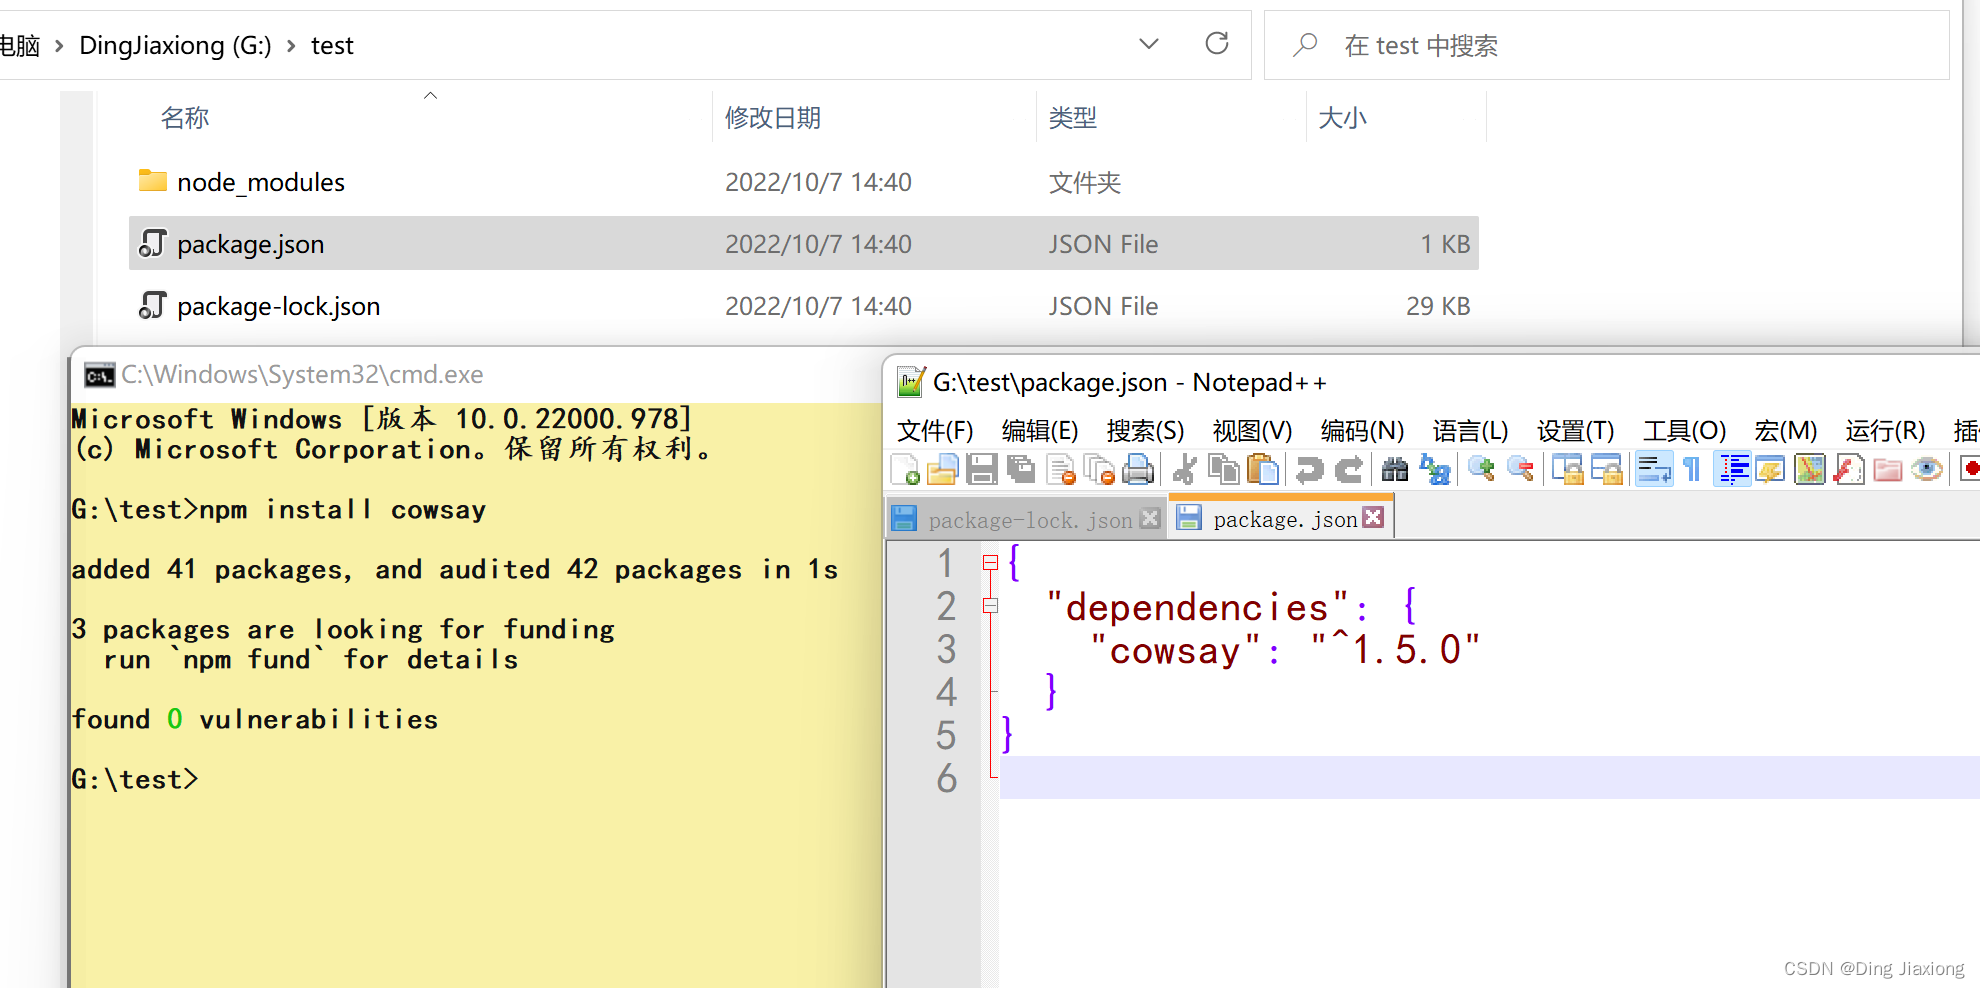Open the Replace dialog toolbar icon
Viewport: 1980px width, 988px height.
(x=1435, y=469)
